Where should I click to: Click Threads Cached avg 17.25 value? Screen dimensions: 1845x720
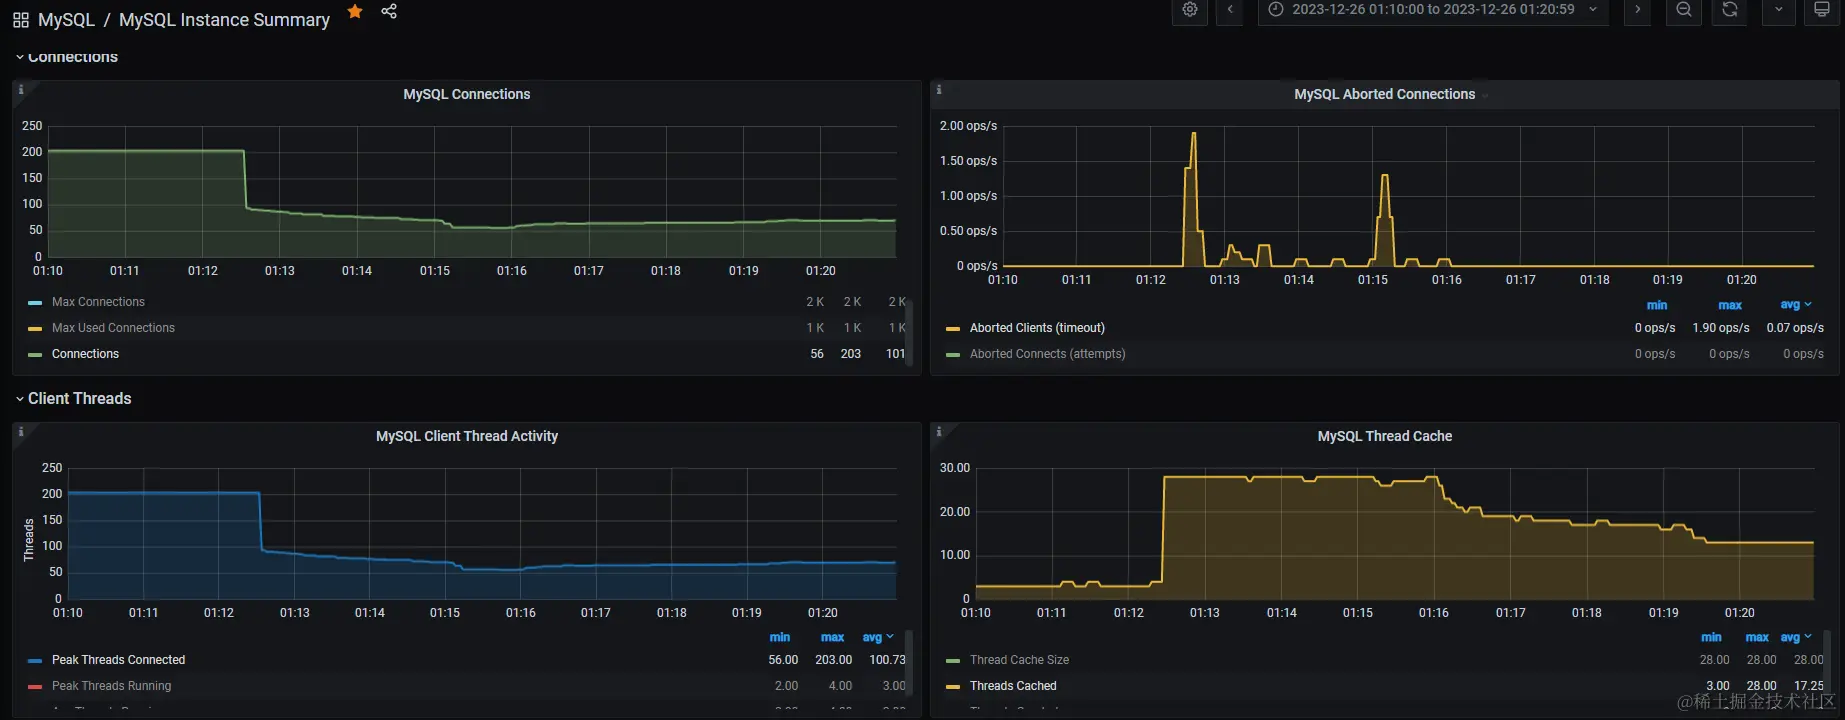(x=1809, y=686)
